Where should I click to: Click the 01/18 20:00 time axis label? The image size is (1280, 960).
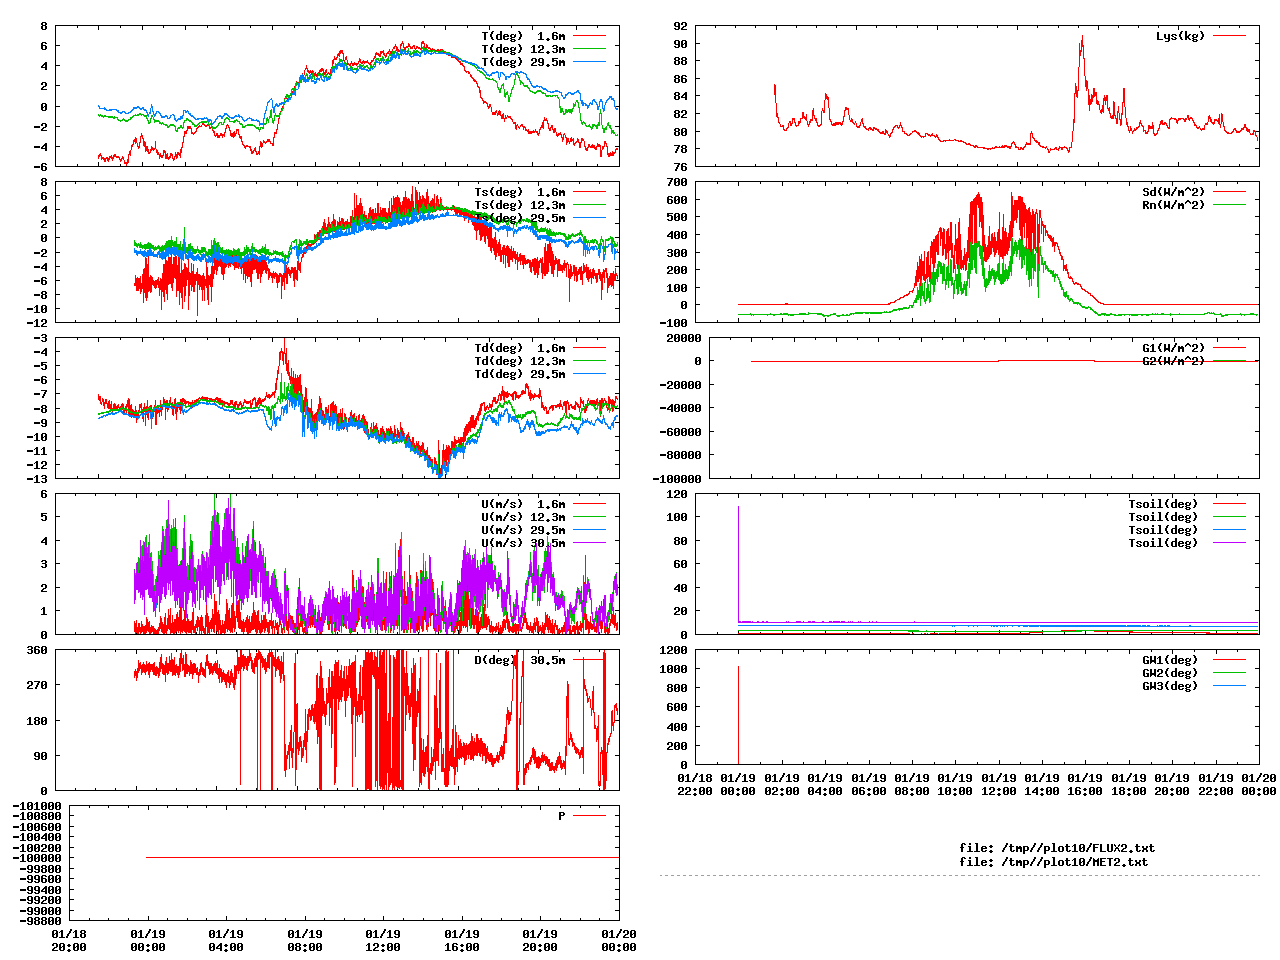point(69,941)
